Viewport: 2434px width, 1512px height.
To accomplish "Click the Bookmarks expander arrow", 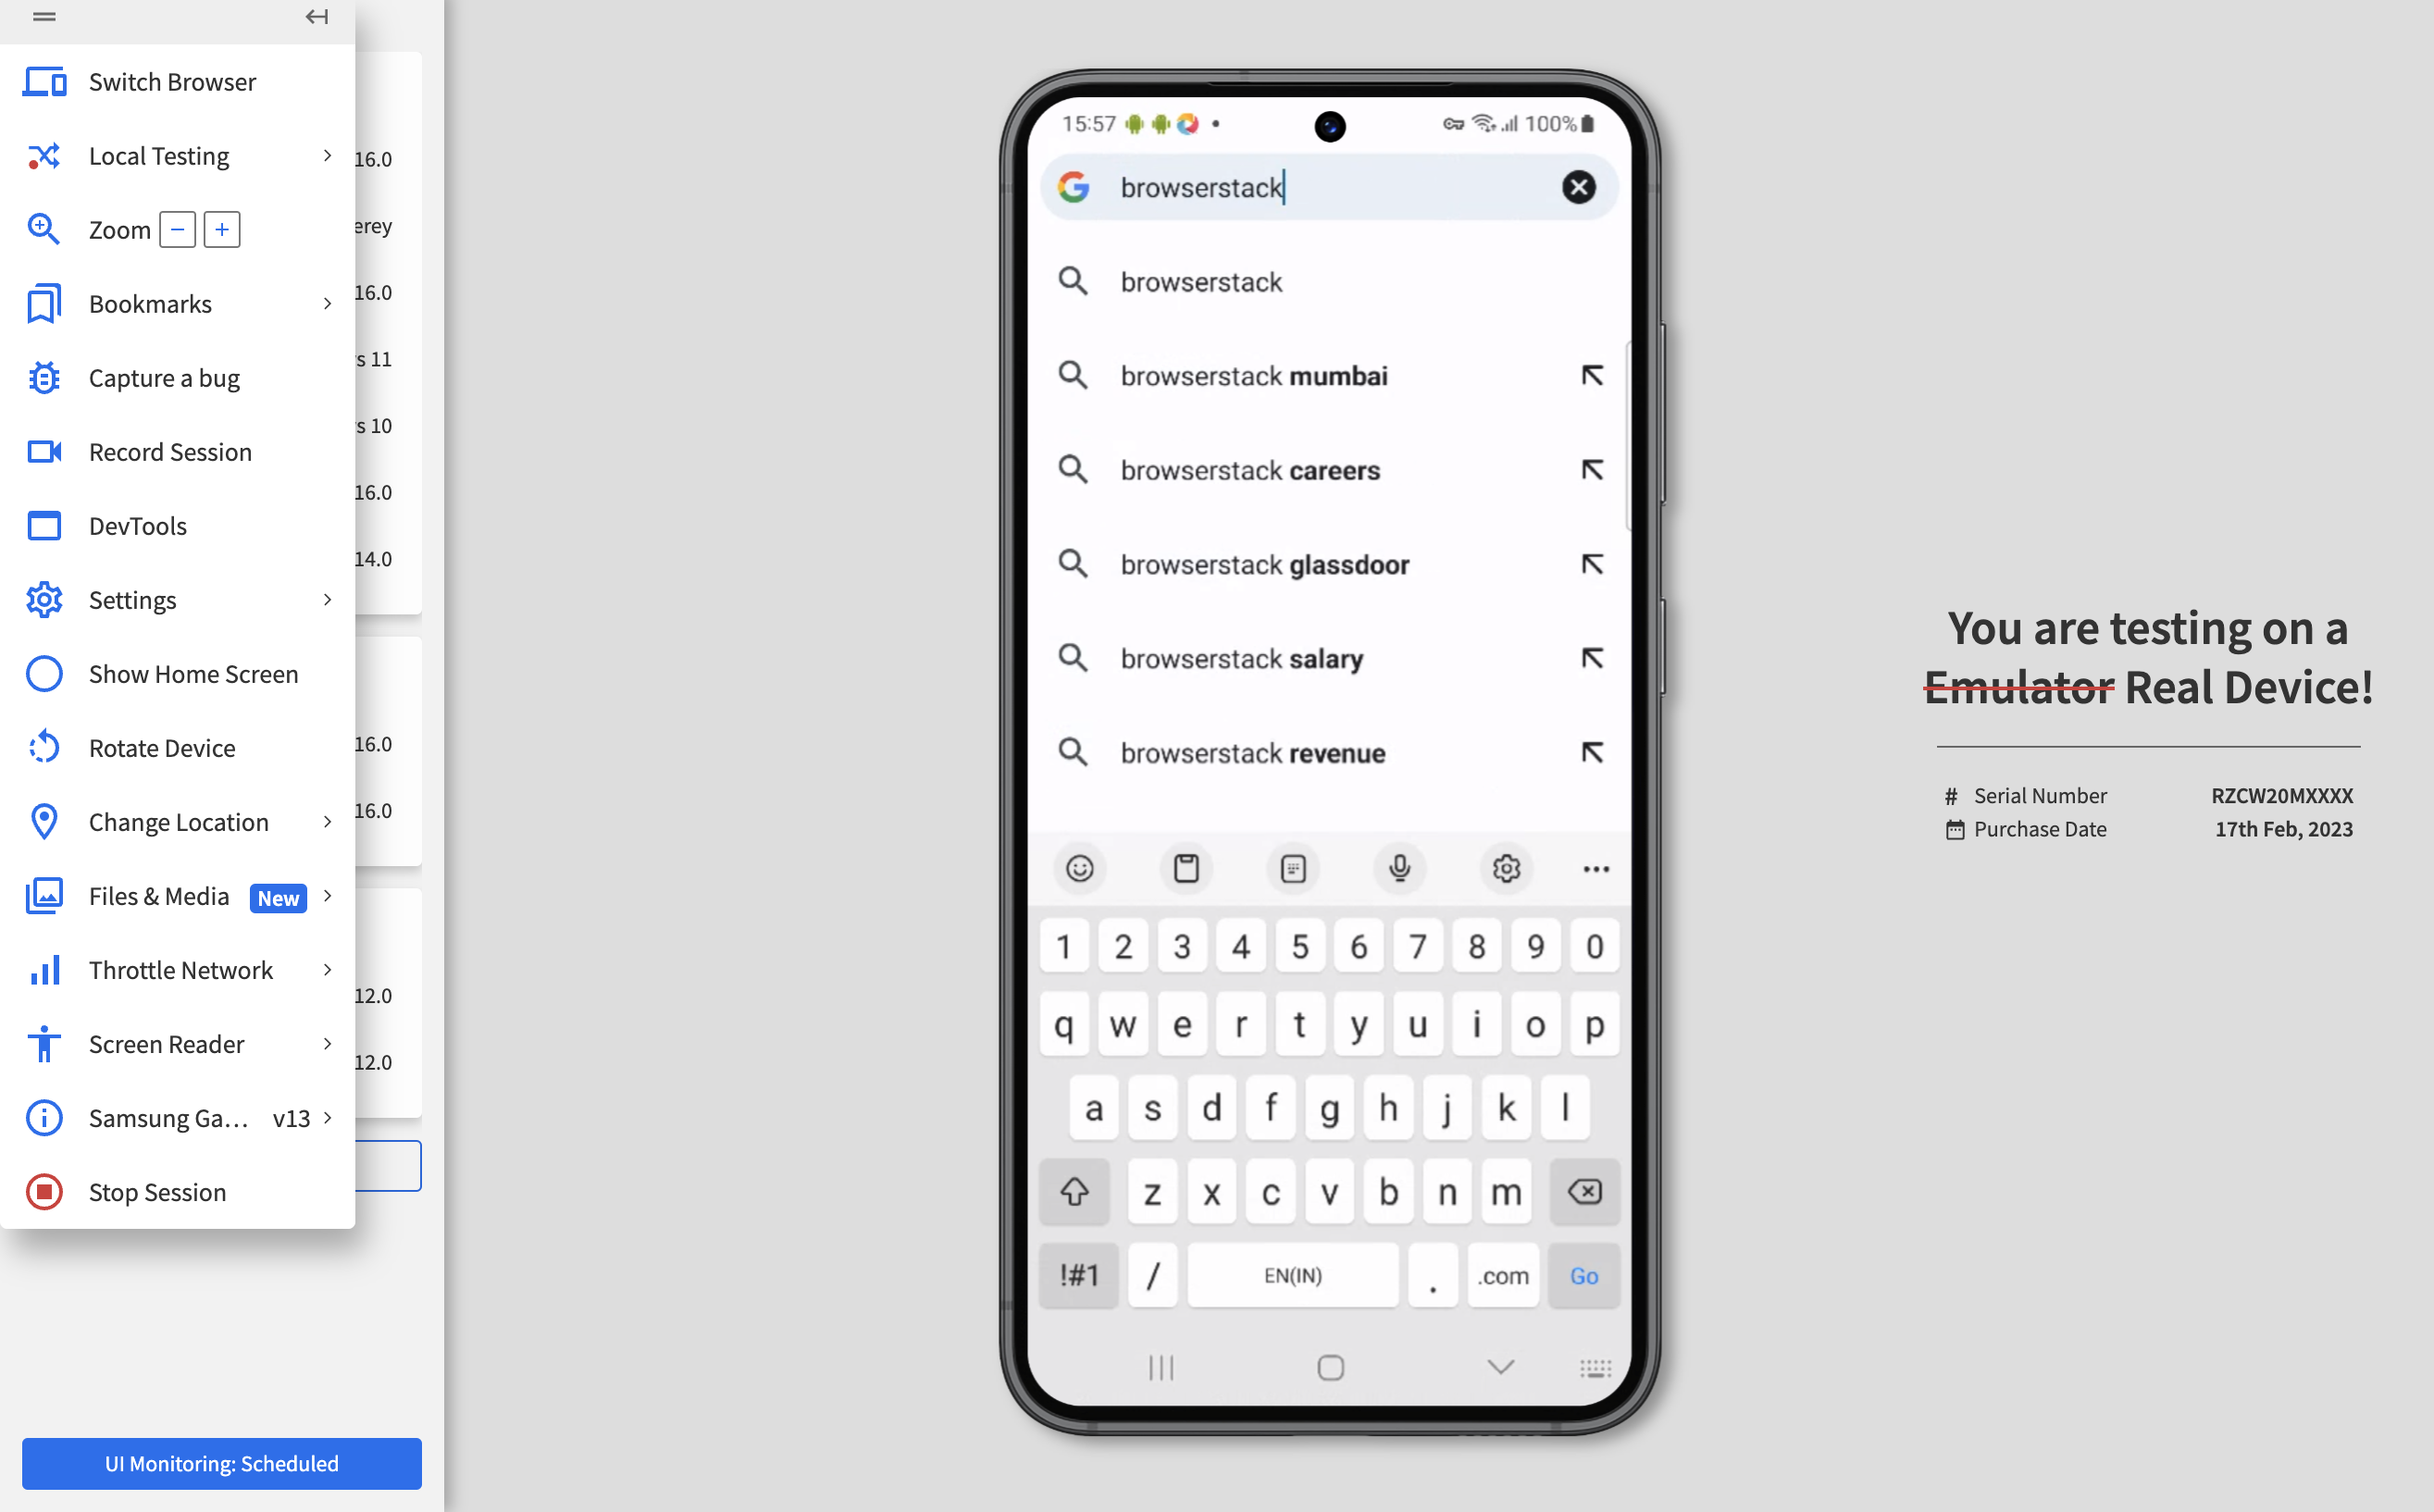I will (328, 304).
